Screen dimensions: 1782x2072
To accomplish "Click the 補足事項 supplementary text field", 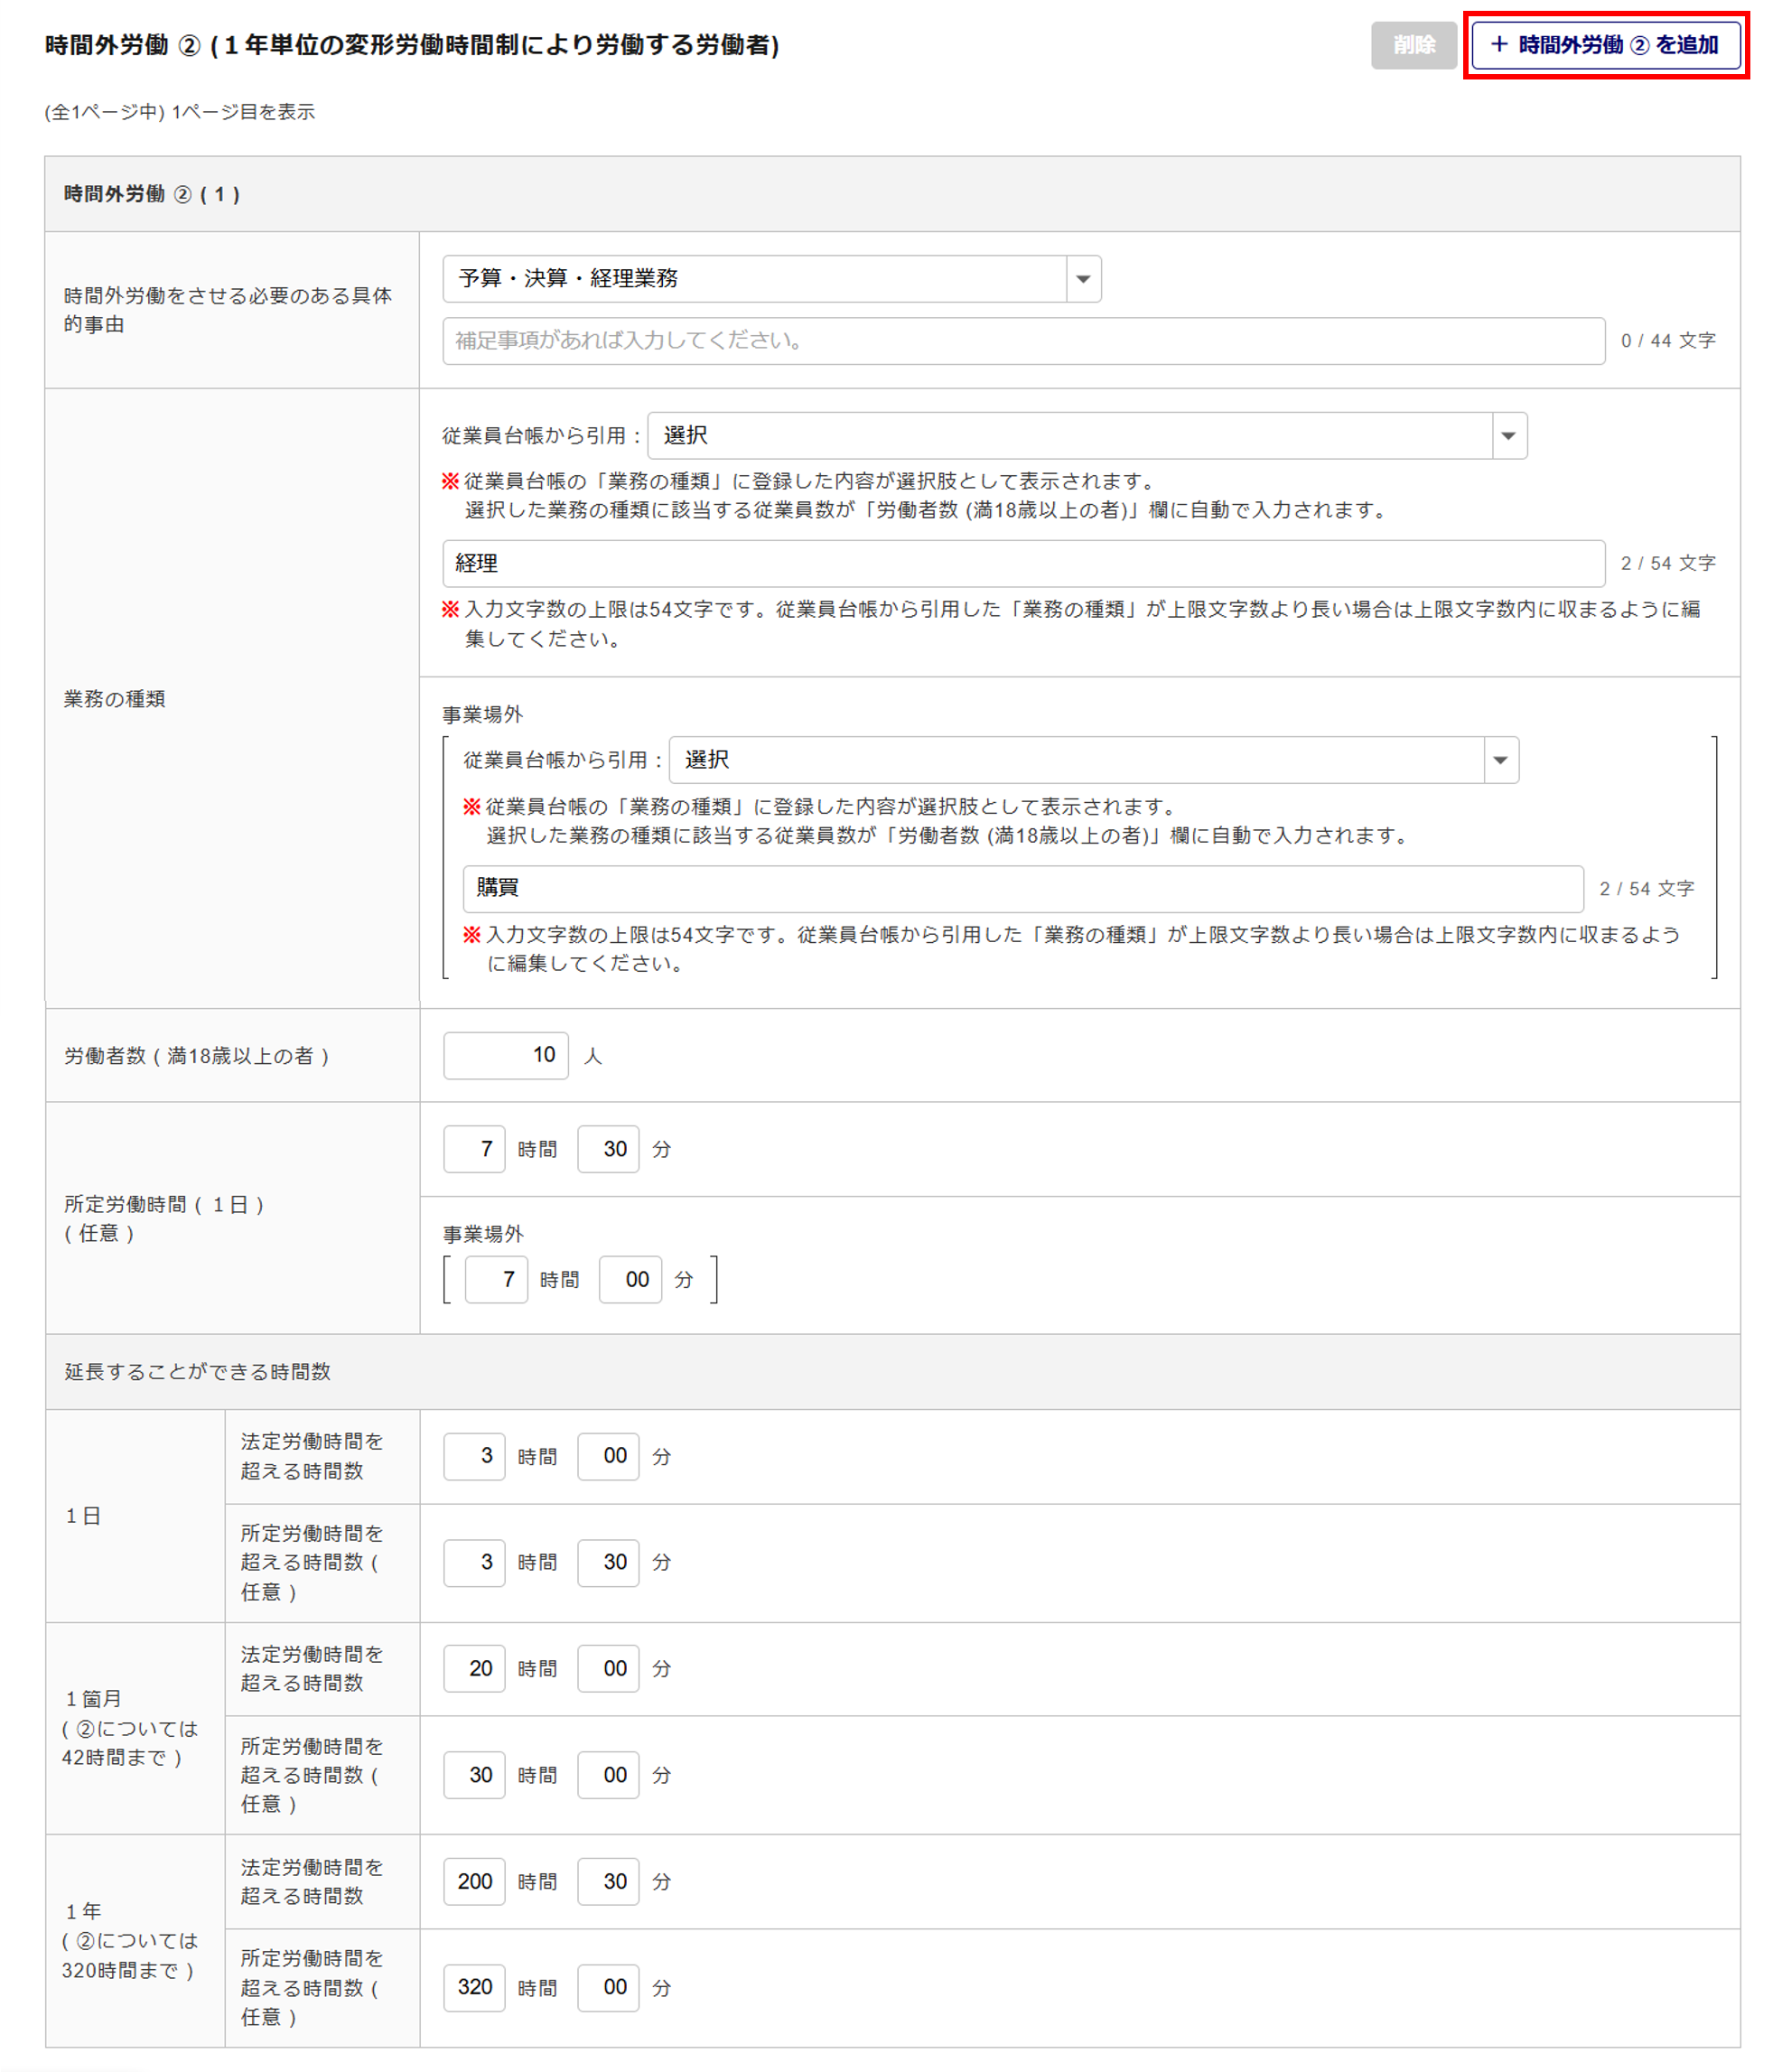I will [x=1023, y=341].
